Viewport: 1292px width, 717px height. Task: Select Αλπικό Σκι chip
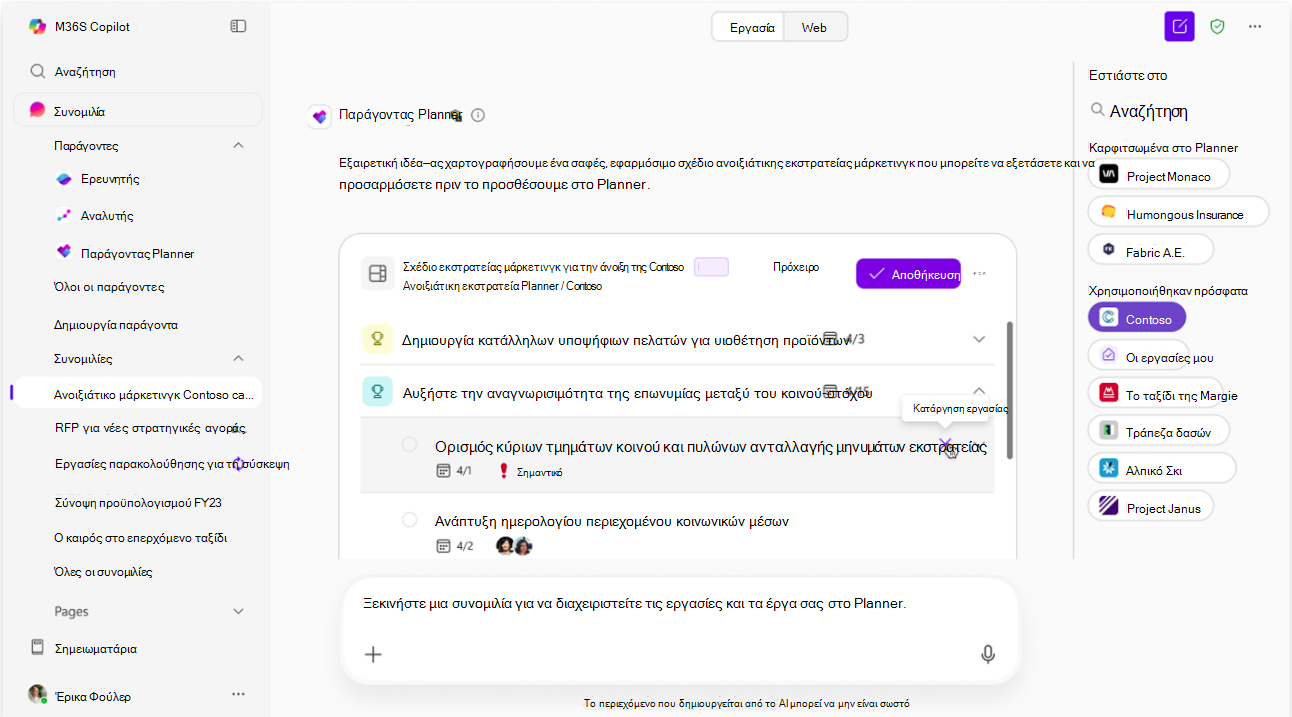(x=1162, y=468)
